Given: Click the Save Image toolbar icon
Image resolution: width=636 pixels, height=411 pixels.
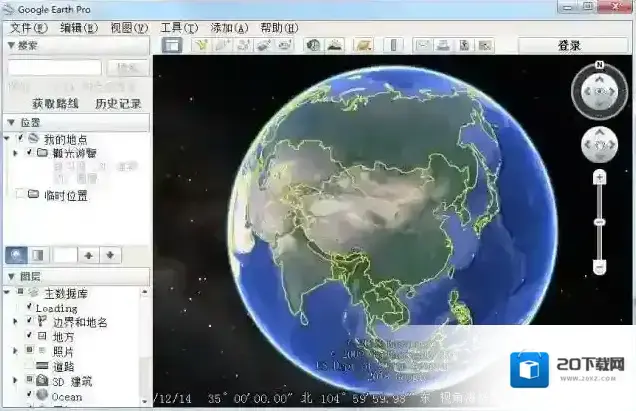Looking at the screenshot, I should 464,45.
